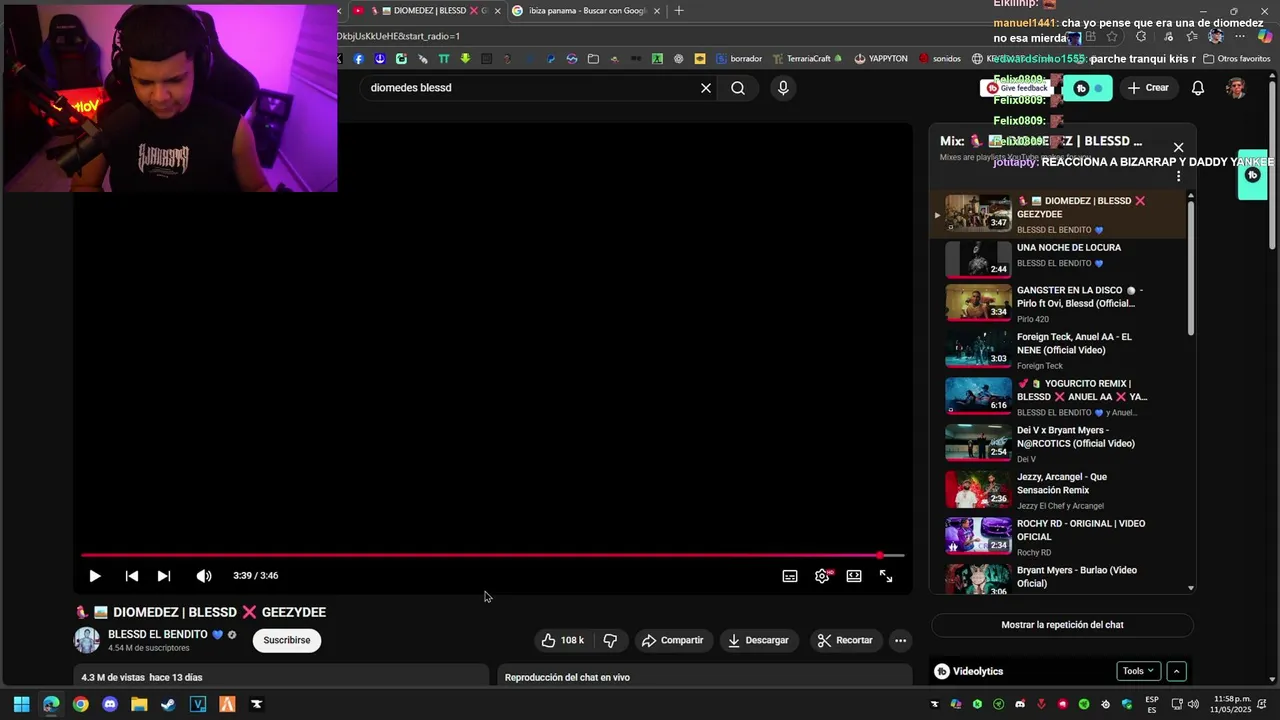Click the Give feedback button

pyautogui.click(x=1018, y=88)
